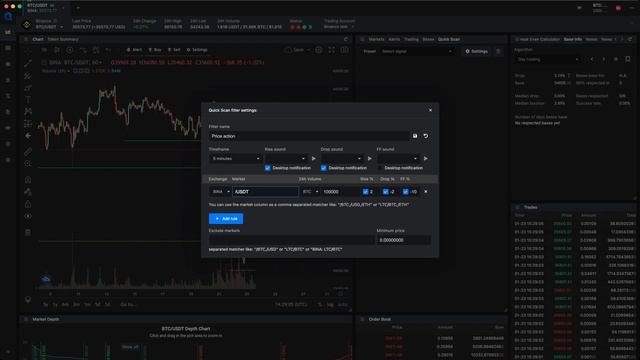Screen dimensions: 640x360
Task: Open the Algorithm dropdown in Base Info
Action: 547,59
